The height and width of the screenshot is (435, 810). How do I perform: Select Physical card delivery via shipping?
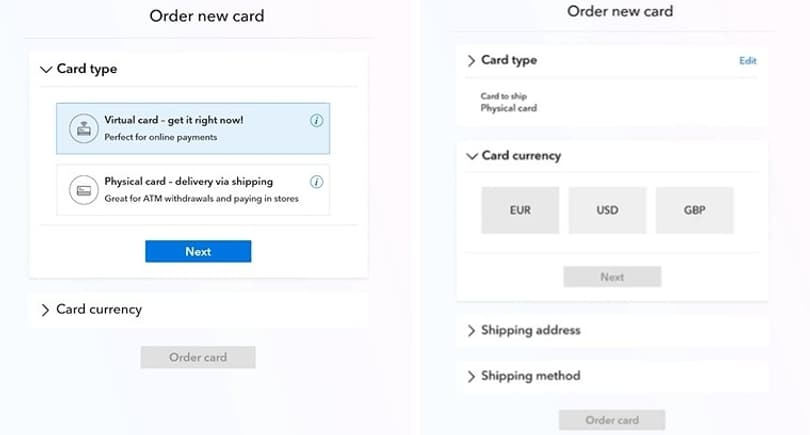click(193, 190)
